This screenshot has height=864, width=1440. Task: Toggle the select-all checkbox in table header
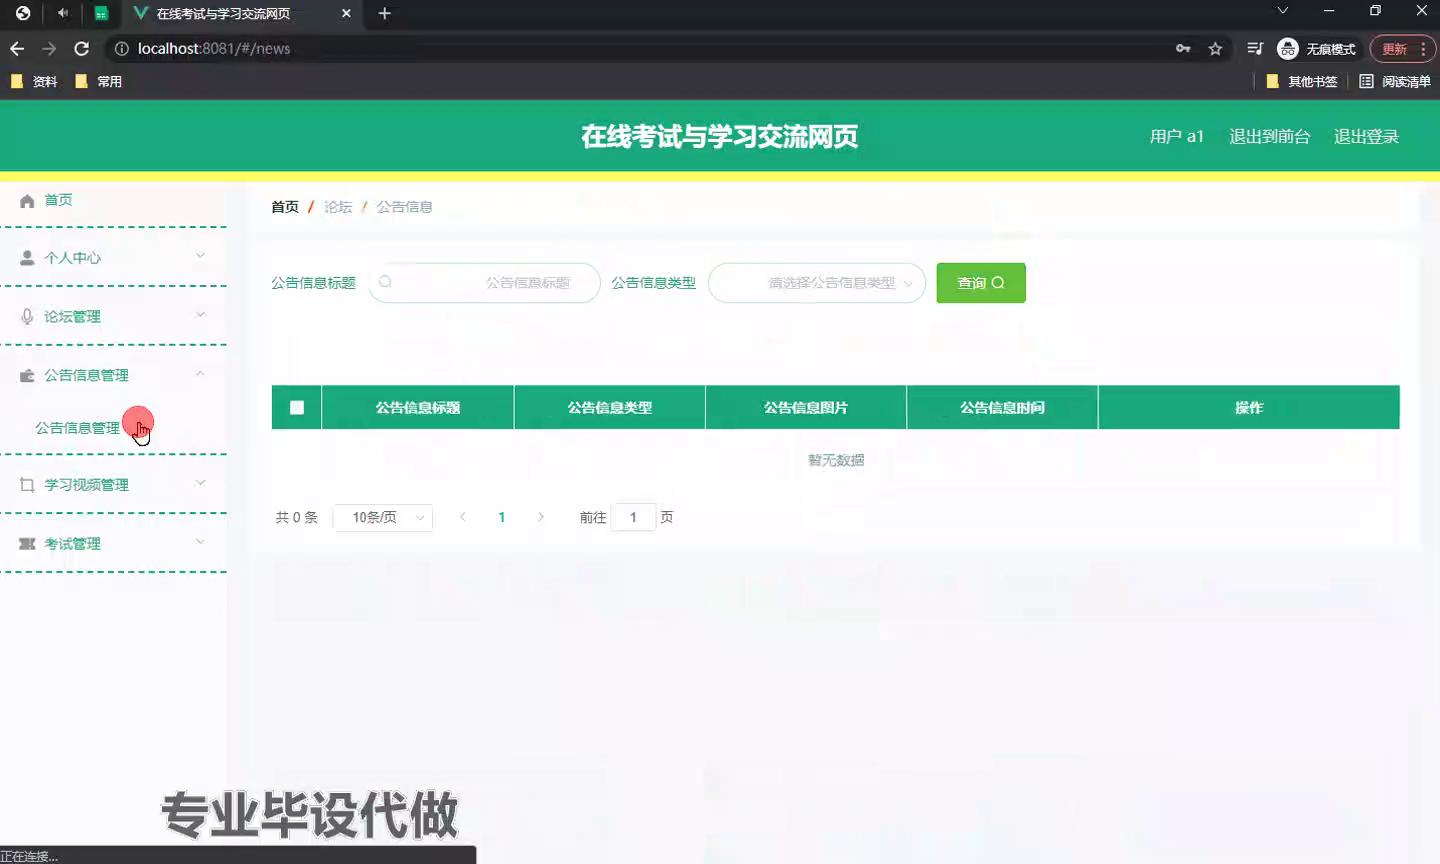(297, 408)
